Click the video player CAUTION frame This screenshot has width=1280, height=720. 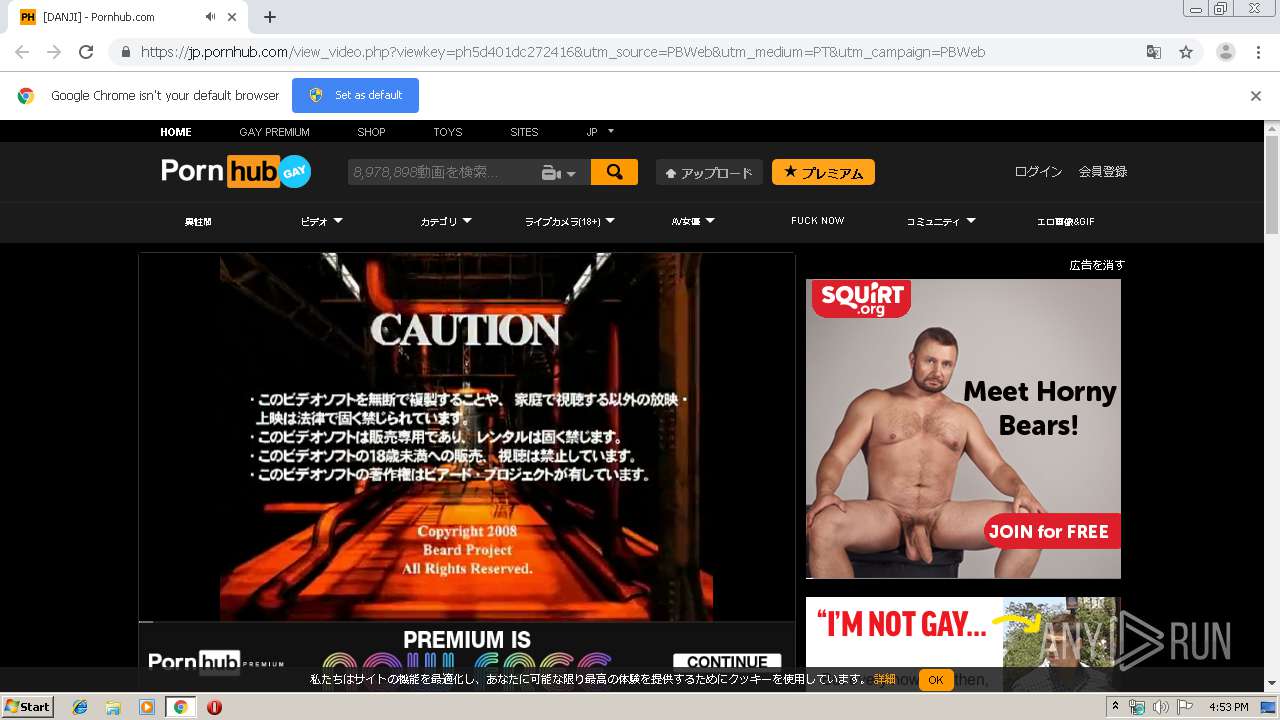pos(466,436)
